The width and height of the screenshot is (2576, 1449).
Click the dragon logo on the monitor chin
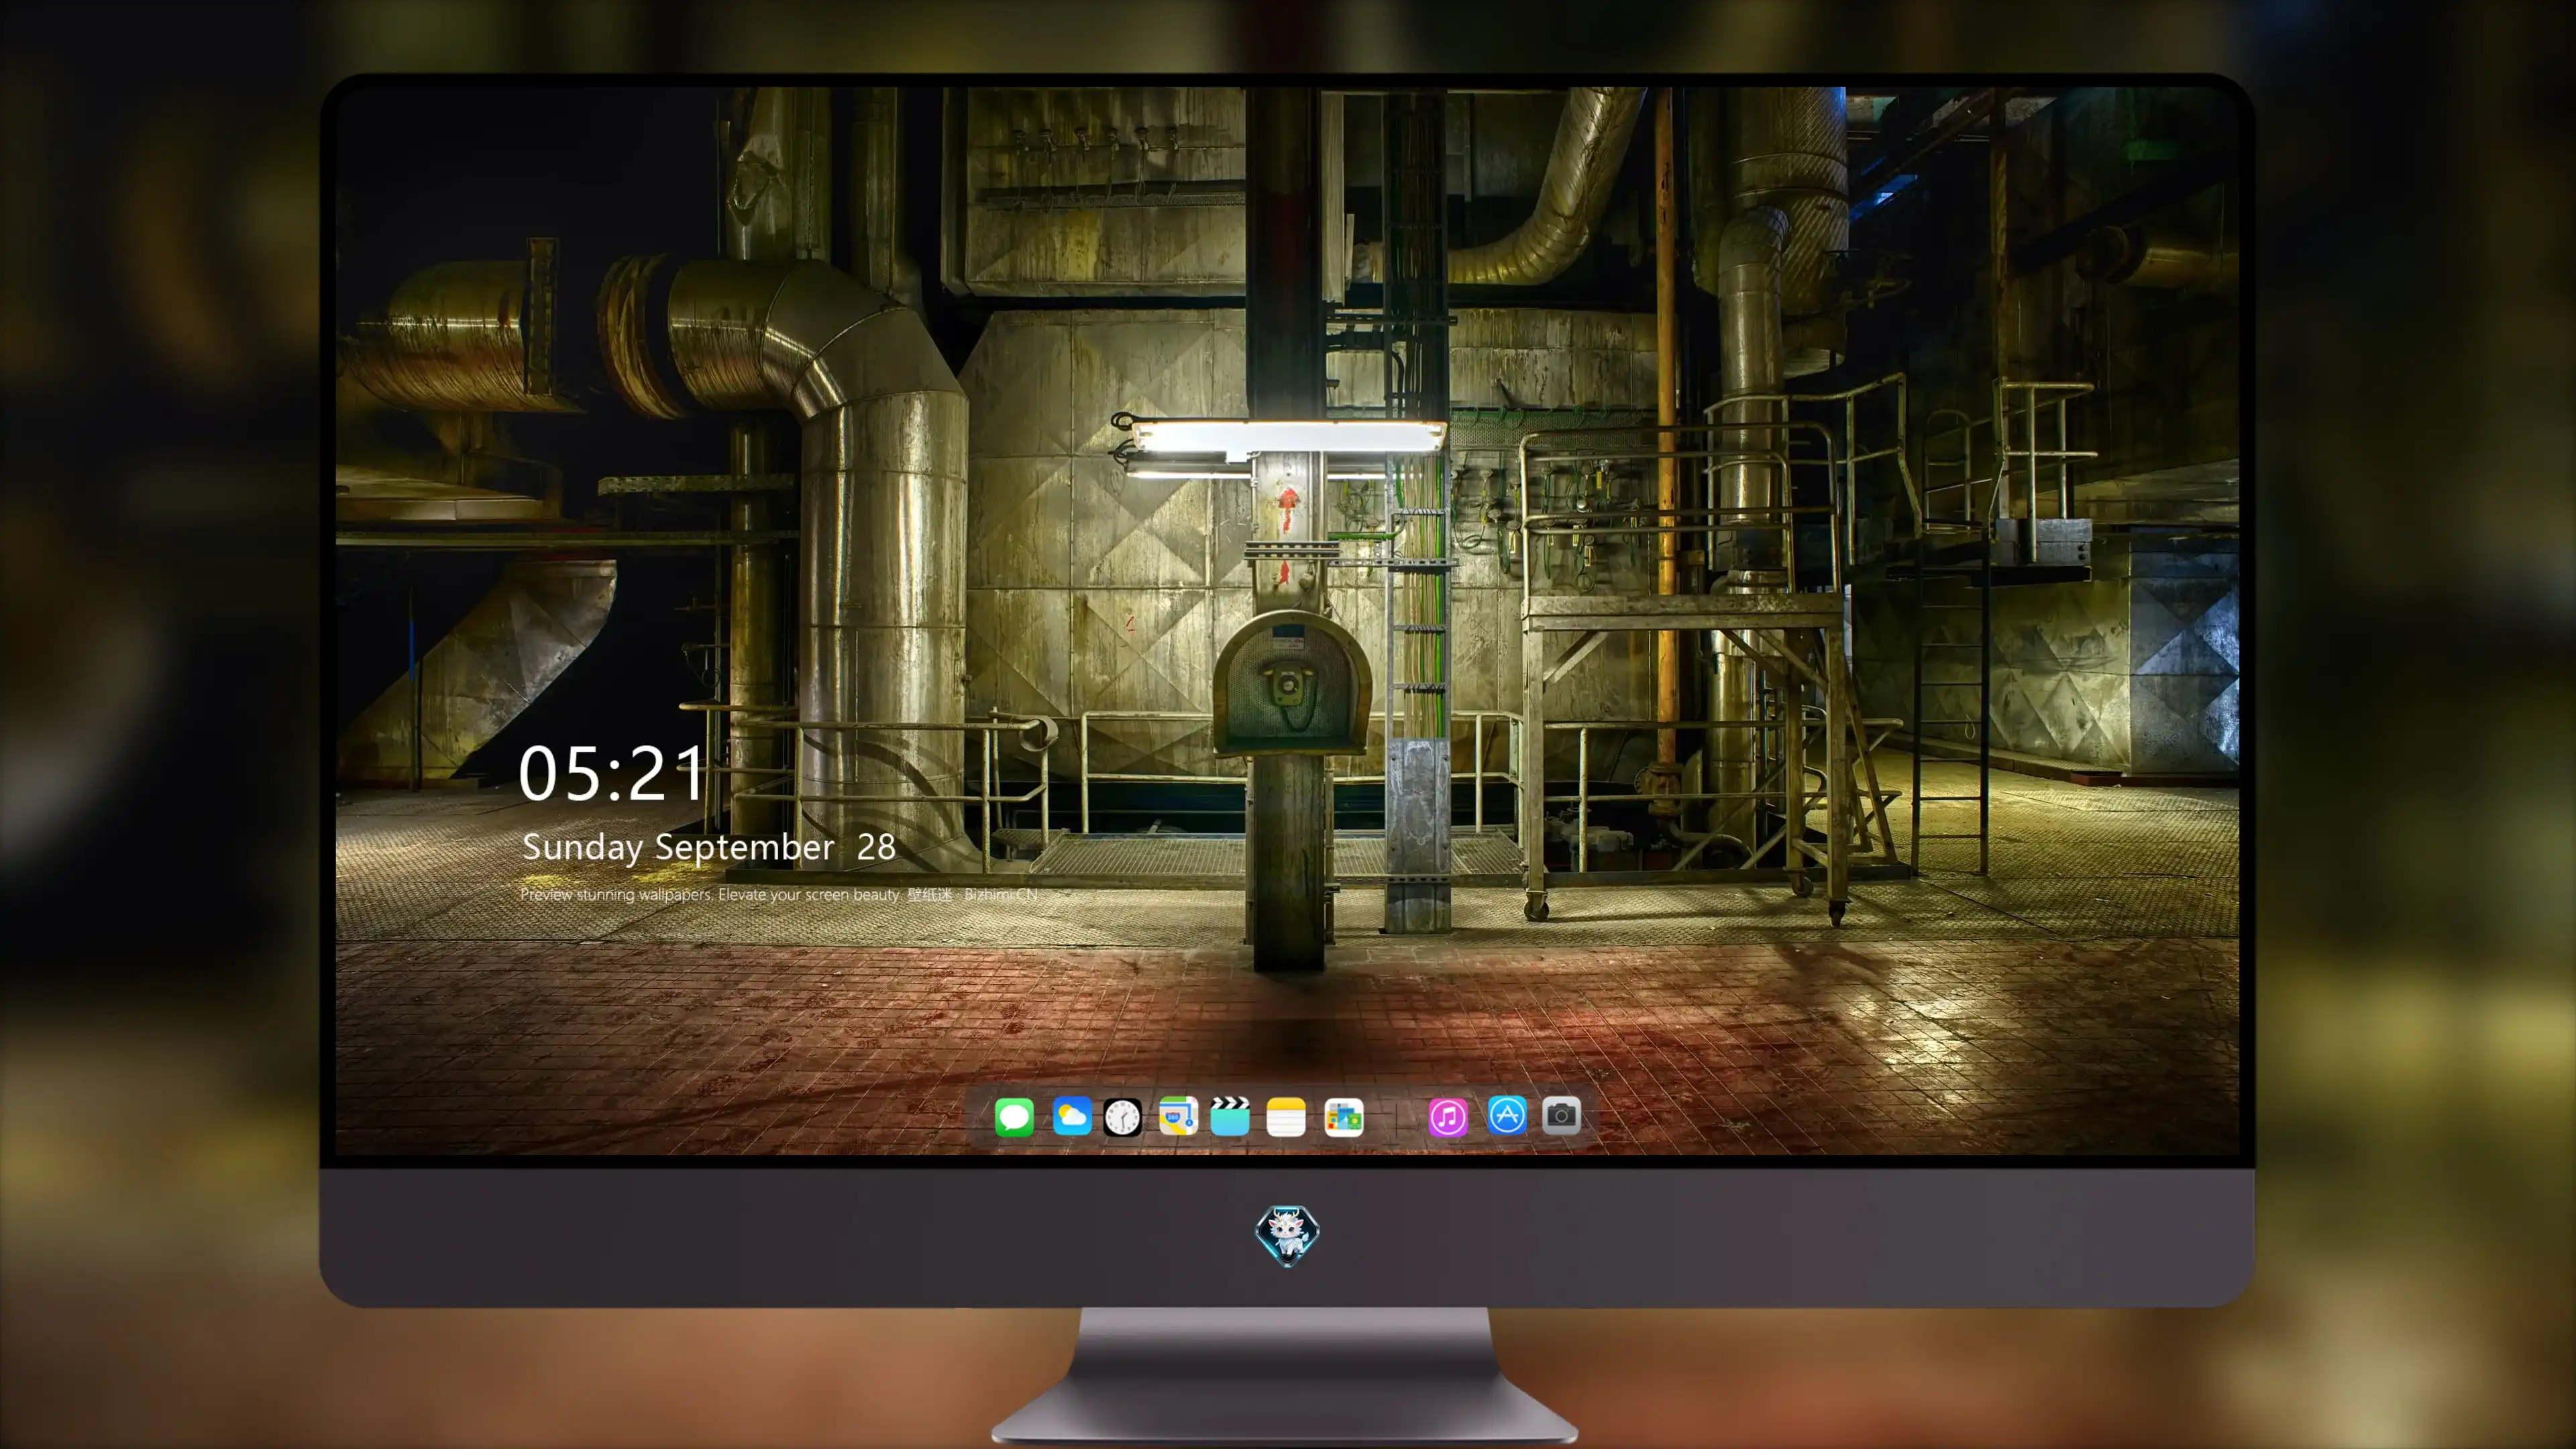(x=1287, y=1236)
